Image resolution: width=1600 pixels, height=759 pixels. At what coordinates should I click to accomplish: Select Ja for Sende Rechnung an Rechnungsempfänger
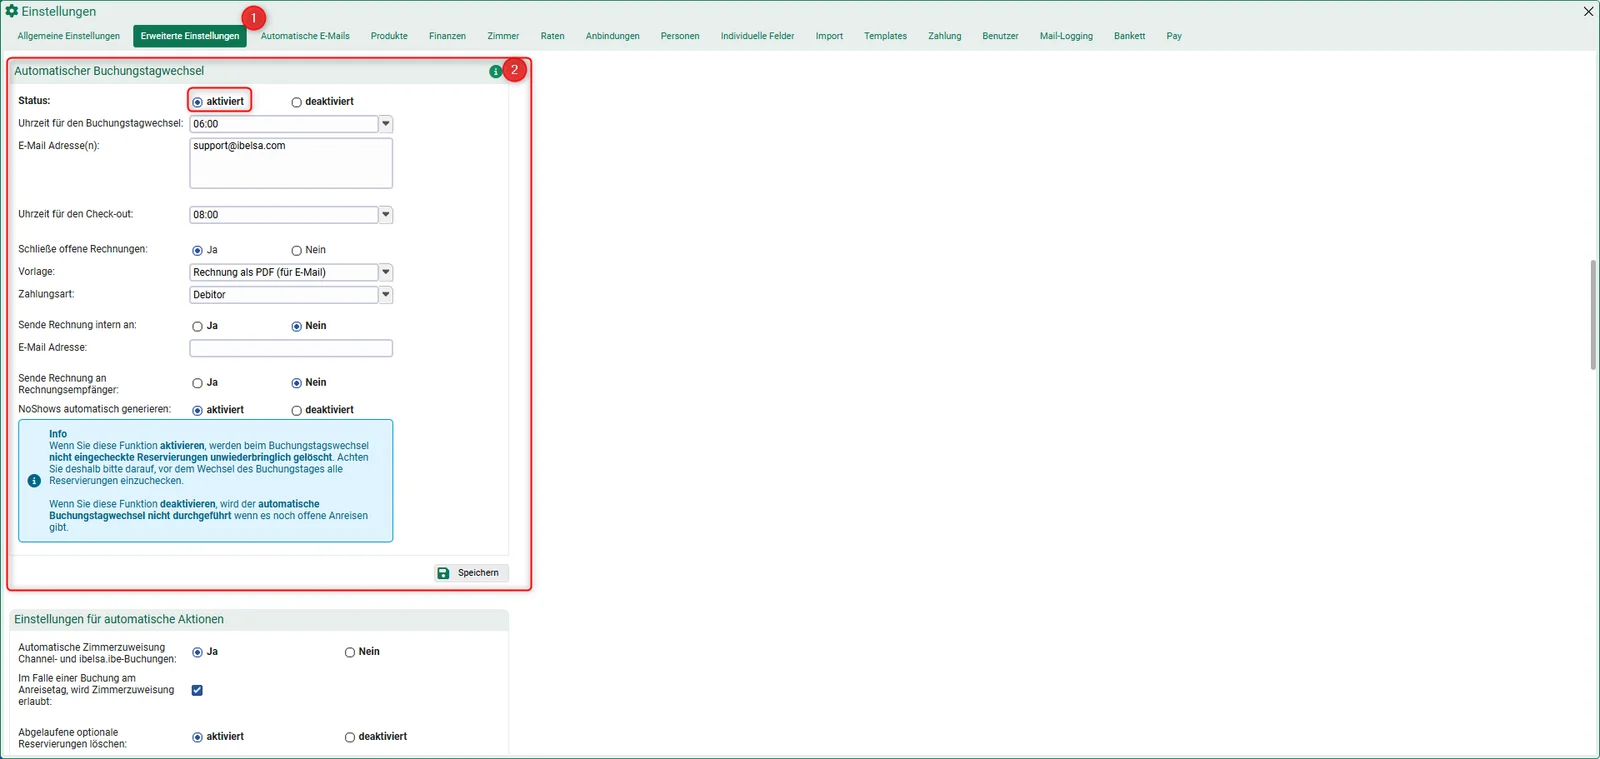point(197,384)
